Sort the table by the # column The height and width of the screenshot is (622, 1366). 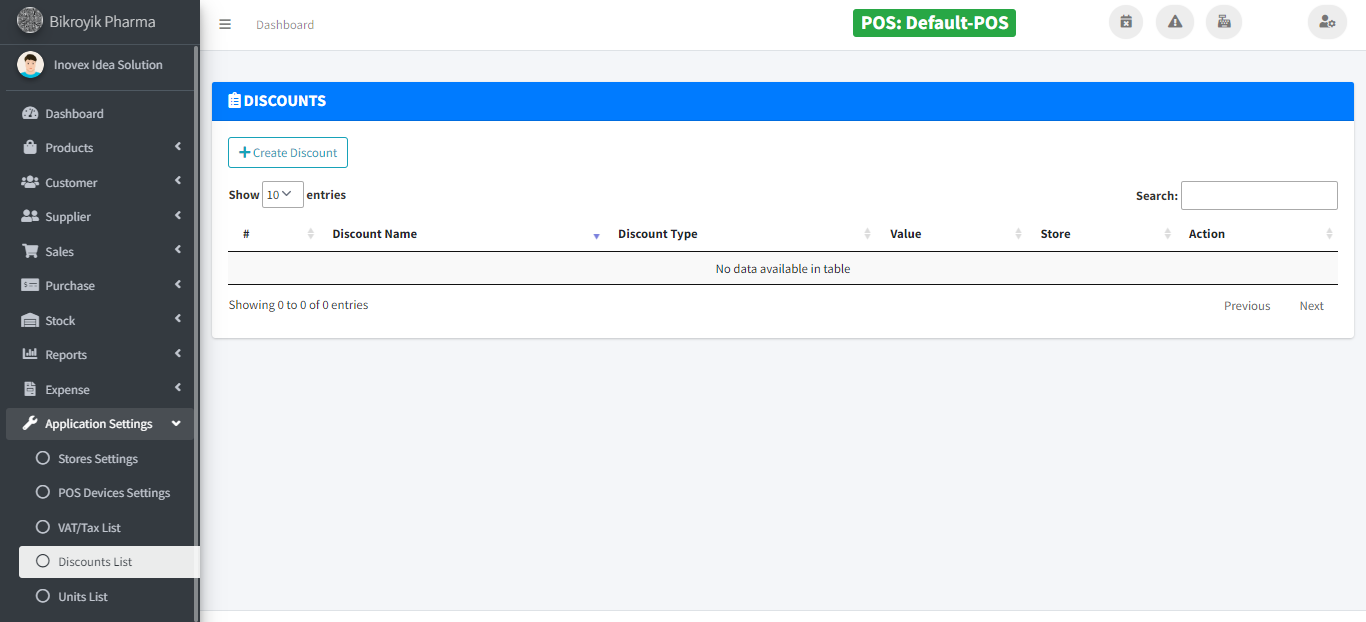pyautogui.click(x=277, y=234)
